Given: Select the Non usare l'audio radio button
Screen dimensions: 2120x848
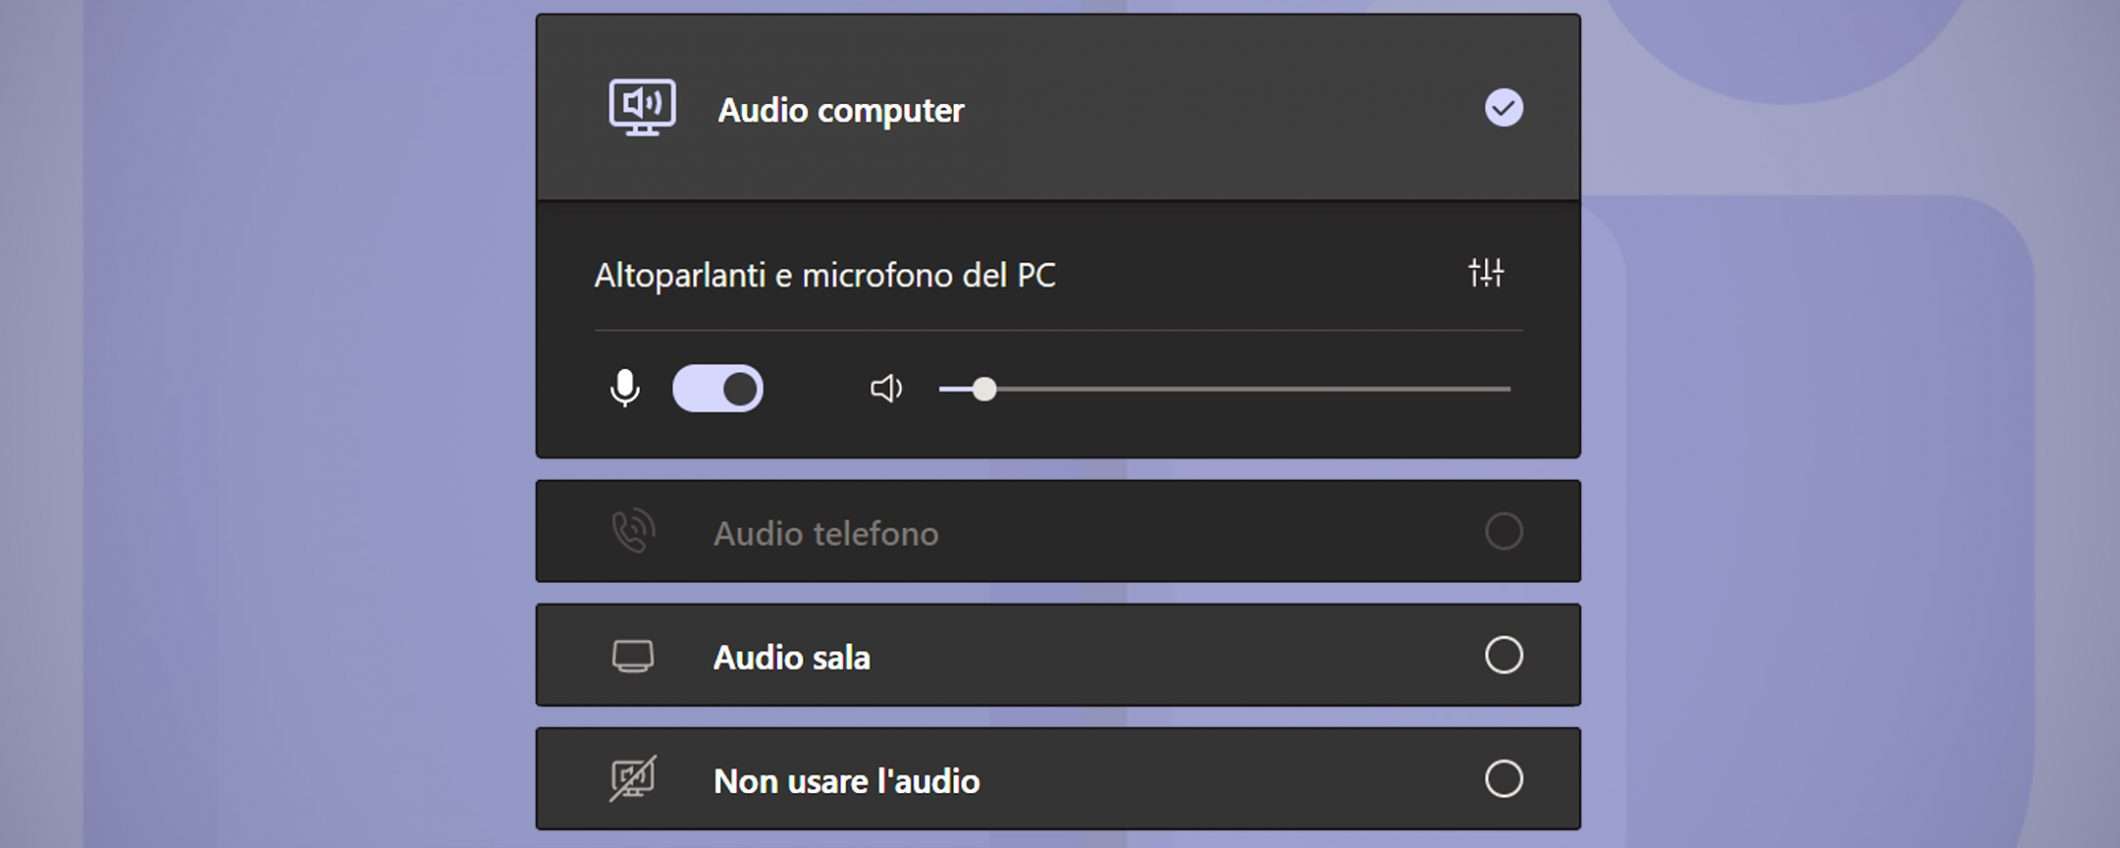Looking at the screenshot, I should [x=1503, y=780].
